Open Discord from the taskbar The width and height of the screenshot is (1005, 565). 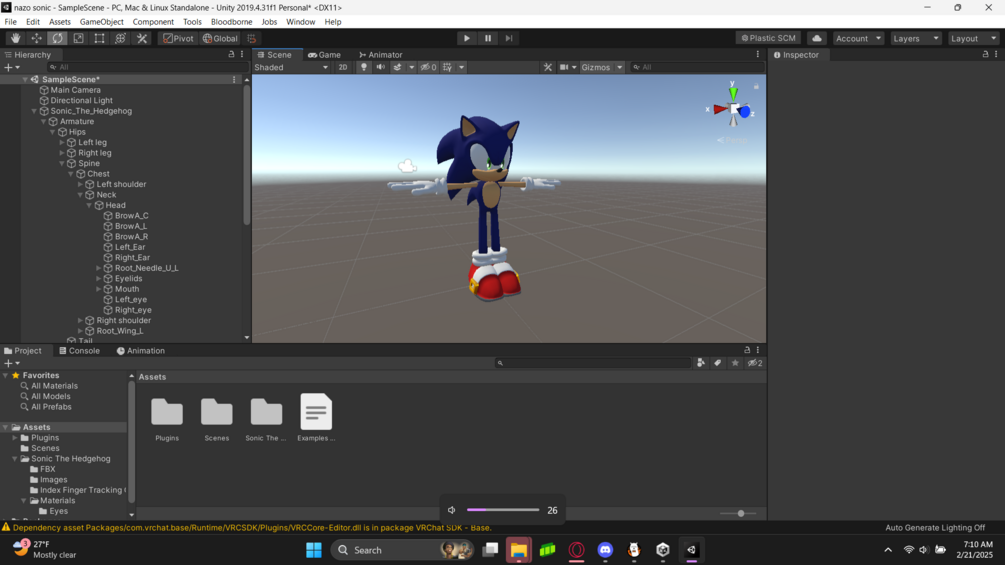tap(605, 550)
